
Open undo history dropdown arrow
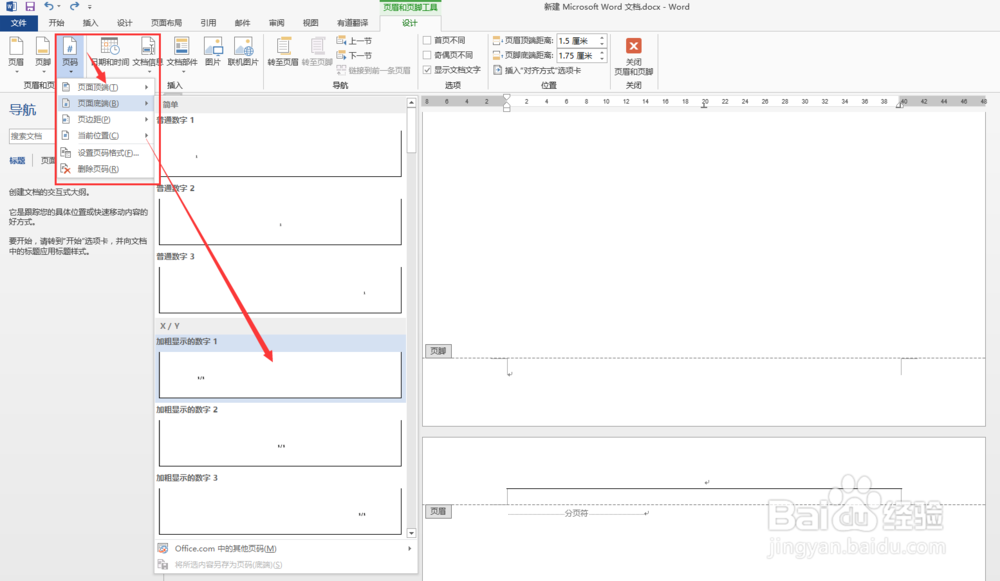click(59, 6)
